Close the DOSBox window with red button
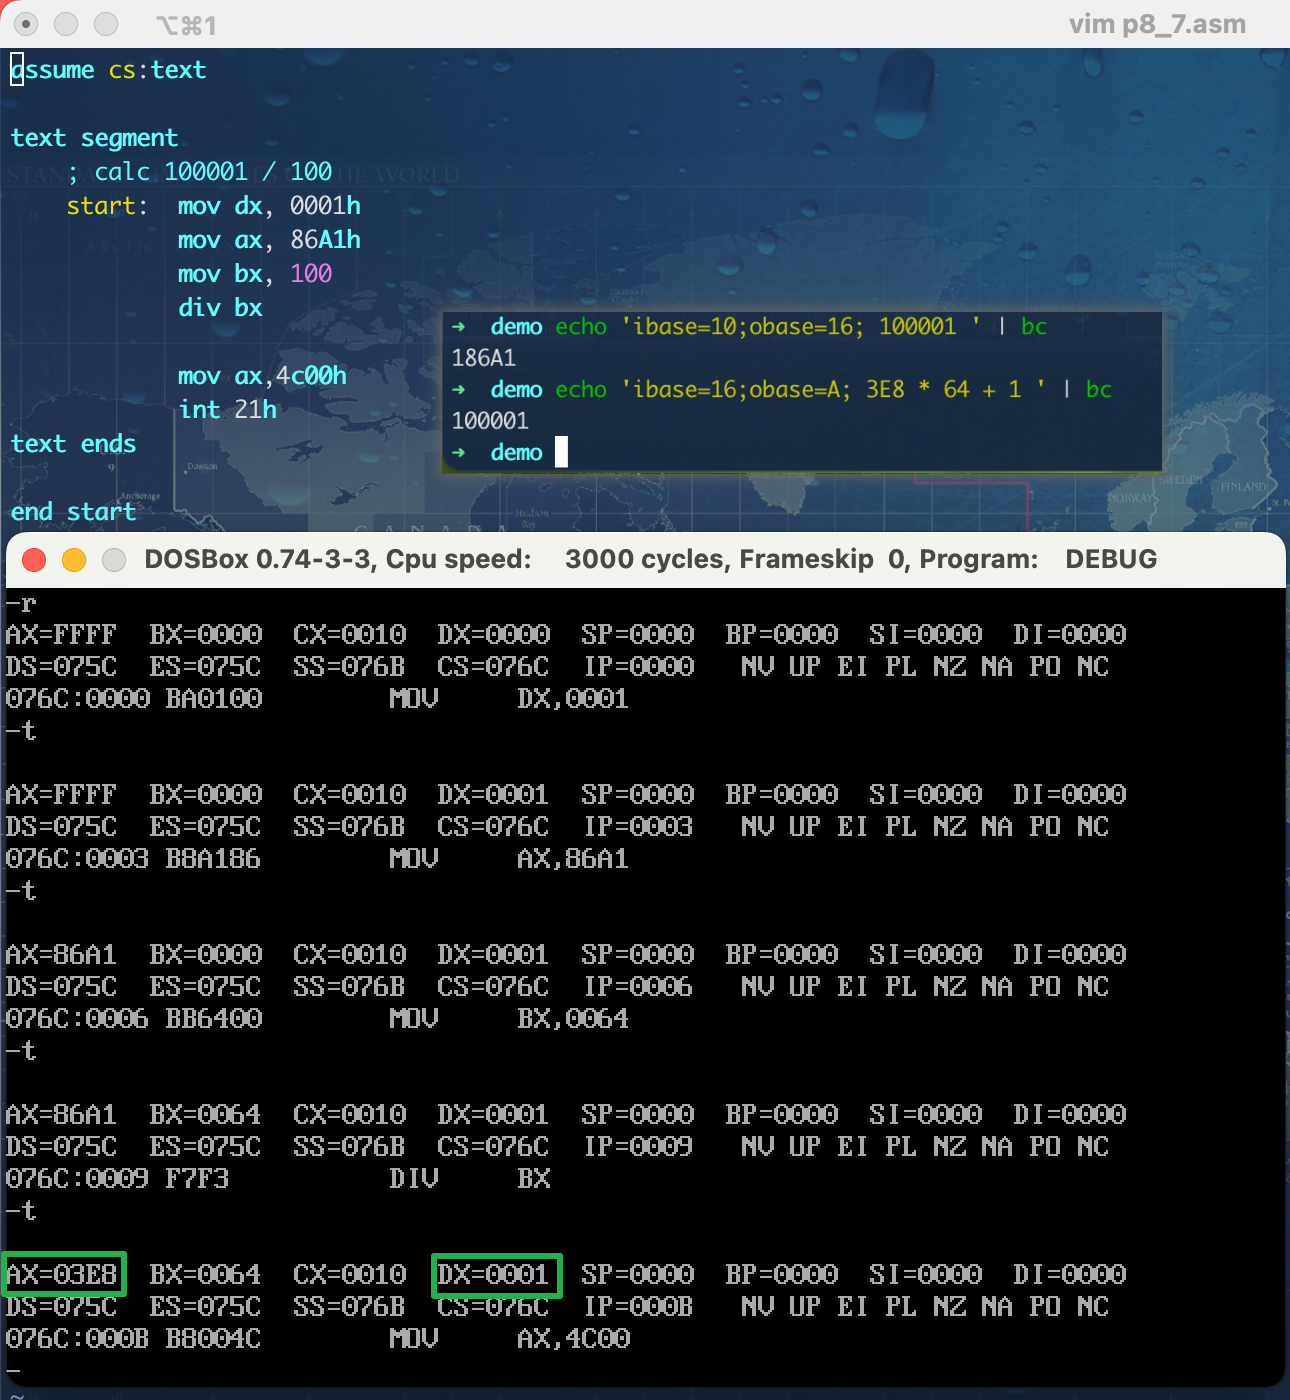Screen dimensions: 1290x1400 pyautogui.click(x=34, y=560)
